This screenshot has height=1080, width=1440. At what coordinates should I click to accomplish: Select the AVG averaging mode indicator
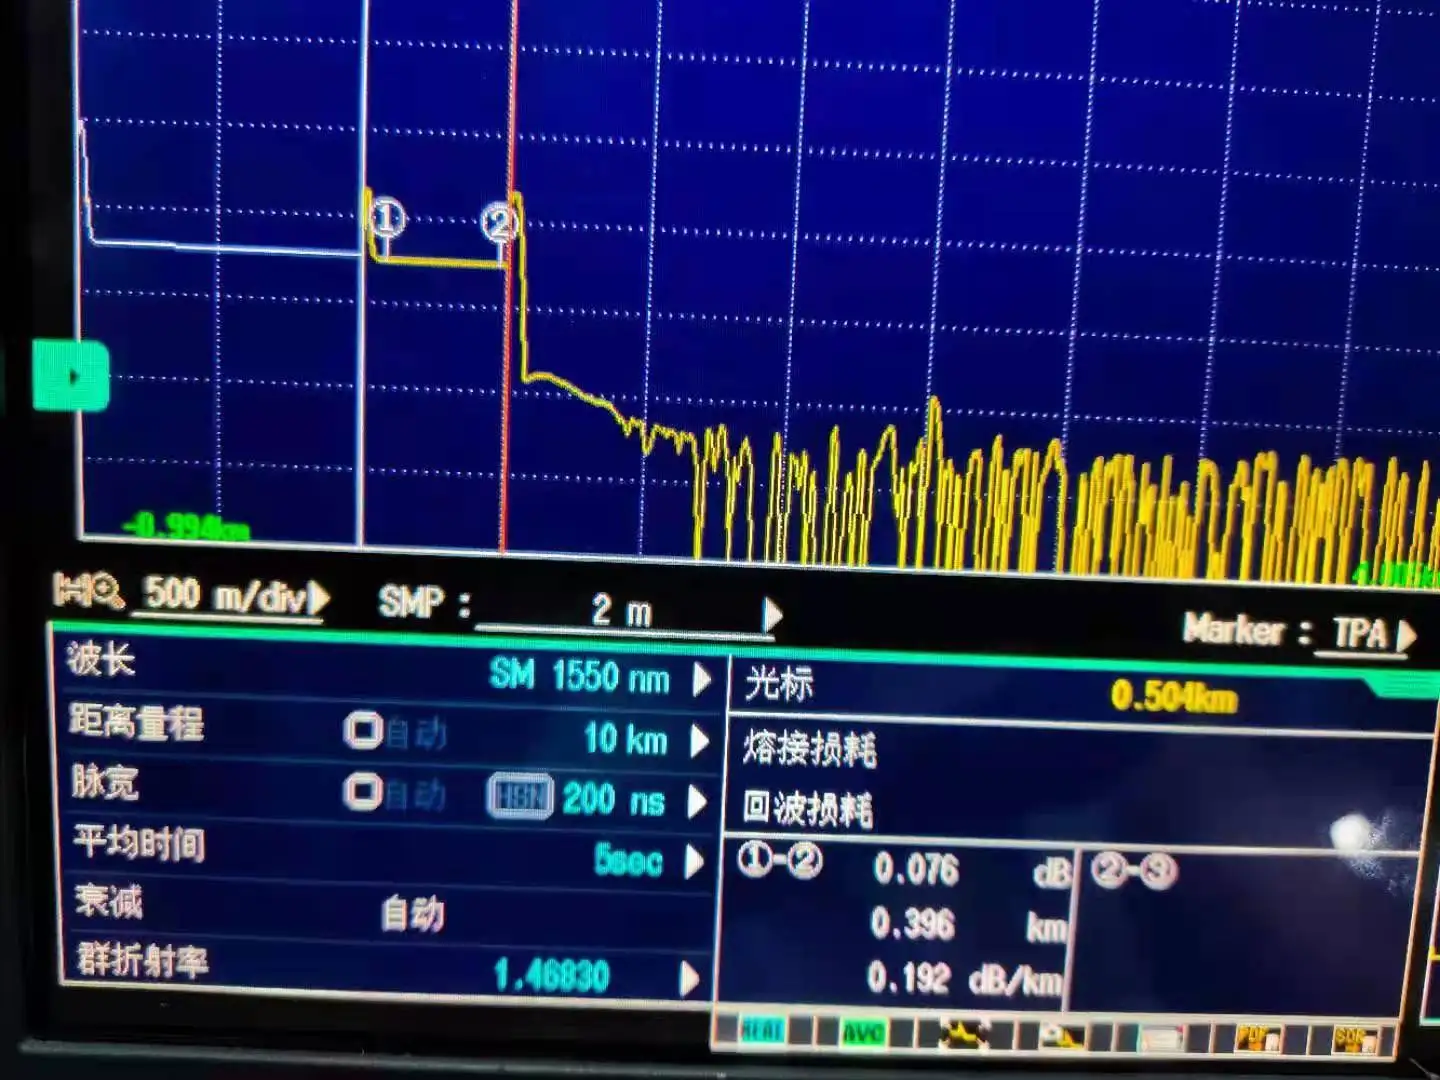(x=863, y=1031)
